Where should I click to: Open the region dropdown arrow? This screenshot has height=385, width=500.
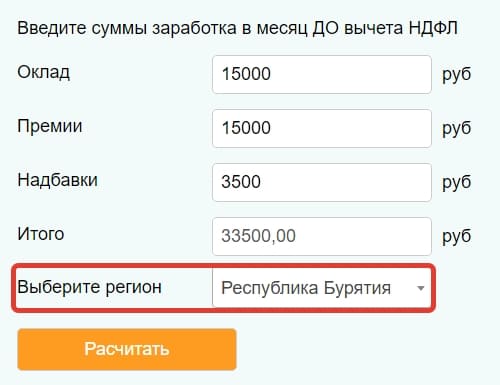pos(421,288)
